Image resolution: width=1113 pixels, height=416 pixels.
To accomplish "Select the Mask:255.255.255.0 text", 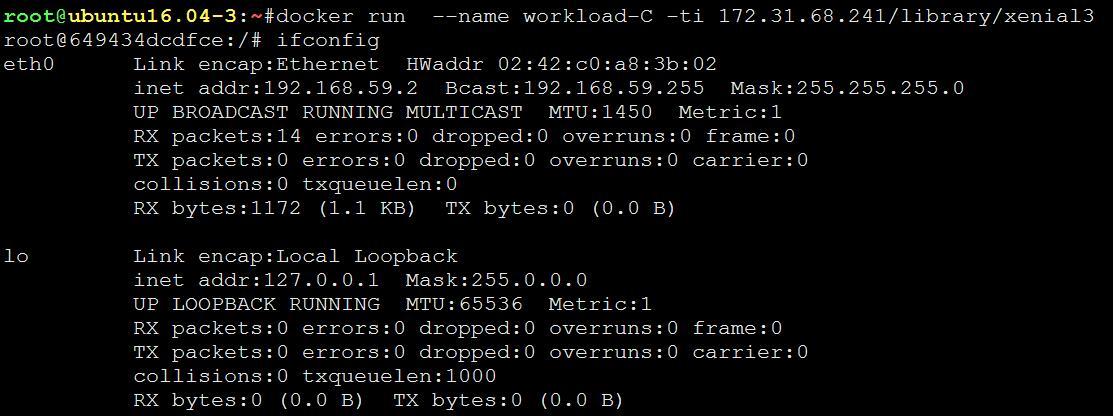I will (x=848, y=89).
